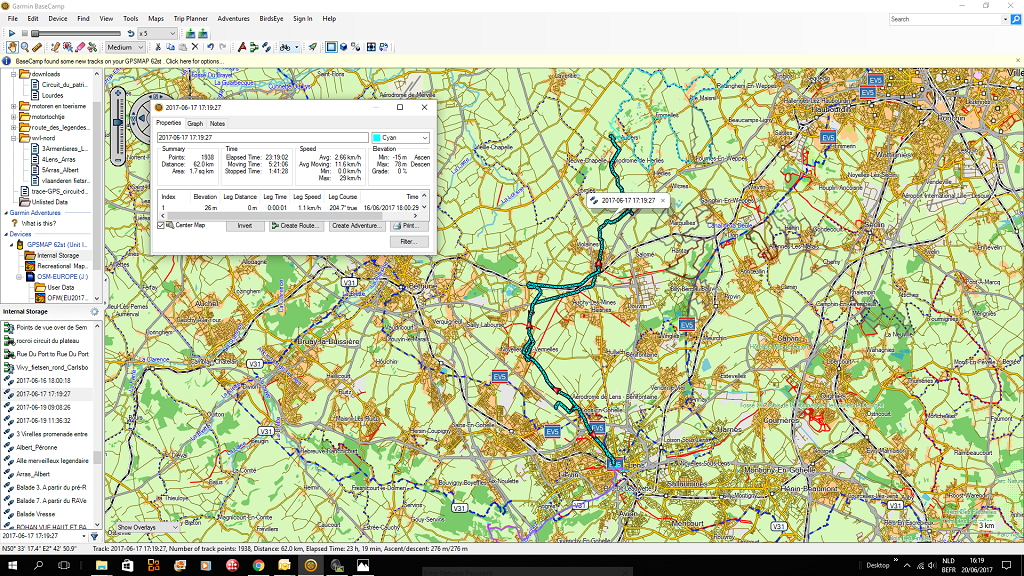Image resolution: width=1024 pixels, height=576 pixels.
Task: Open Chrome from the taskbar
Action: point(259,566)
